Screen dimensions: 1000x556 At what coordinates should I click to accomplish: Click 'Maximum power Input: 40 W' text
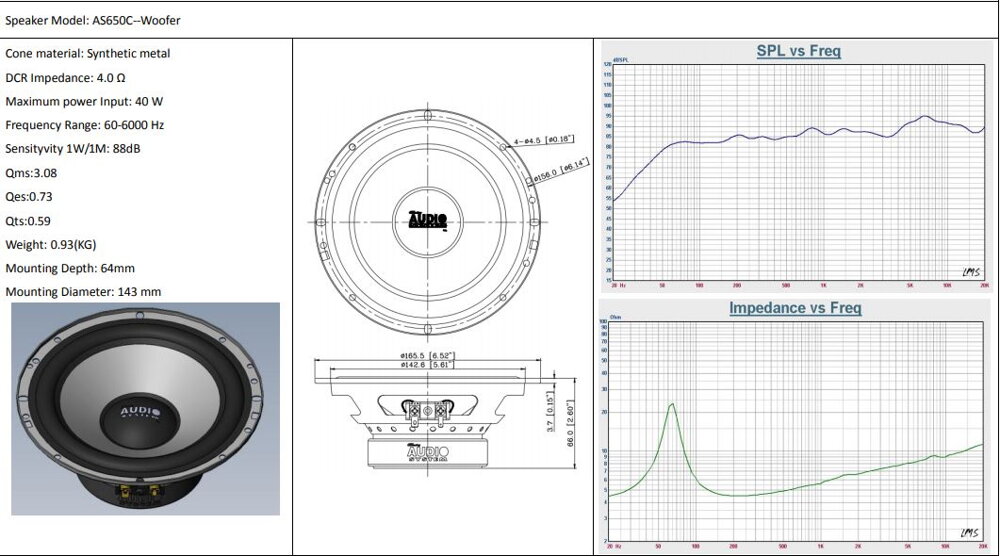[x=84, y=101]
